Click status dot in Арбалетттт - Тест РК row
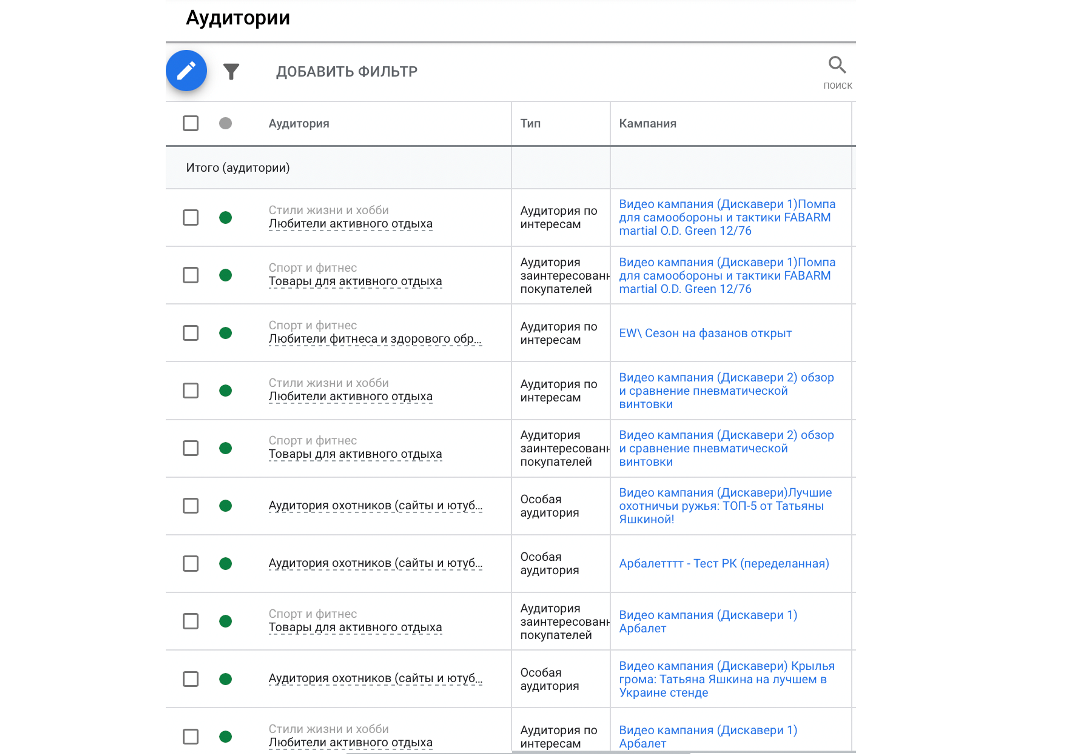This screenshot has width=1082, height=754. point(226,564)
